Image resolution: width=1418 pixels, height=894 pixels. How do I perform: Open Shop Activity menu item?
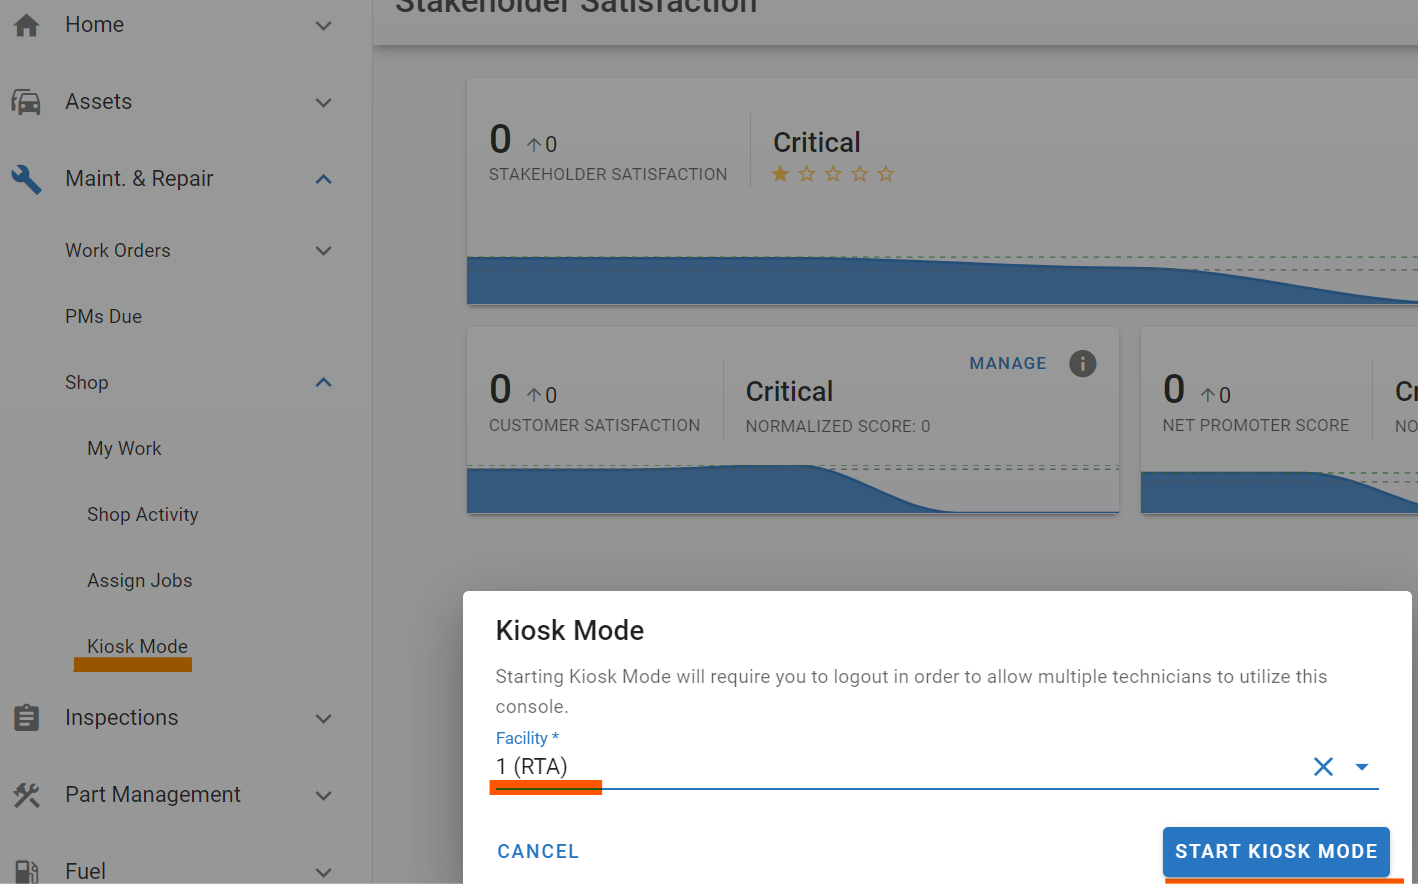tap(143, 515)
